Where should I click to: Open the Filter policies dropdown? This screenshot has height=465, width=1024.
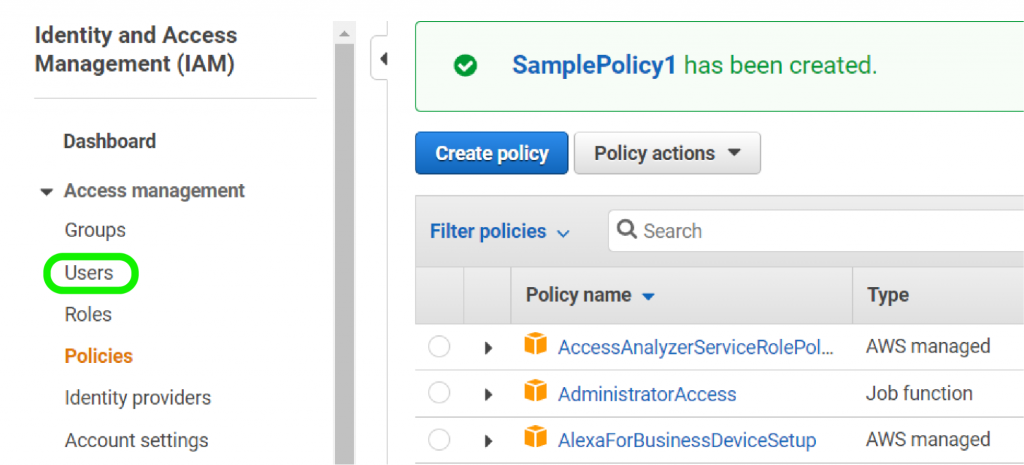(500, 231)
